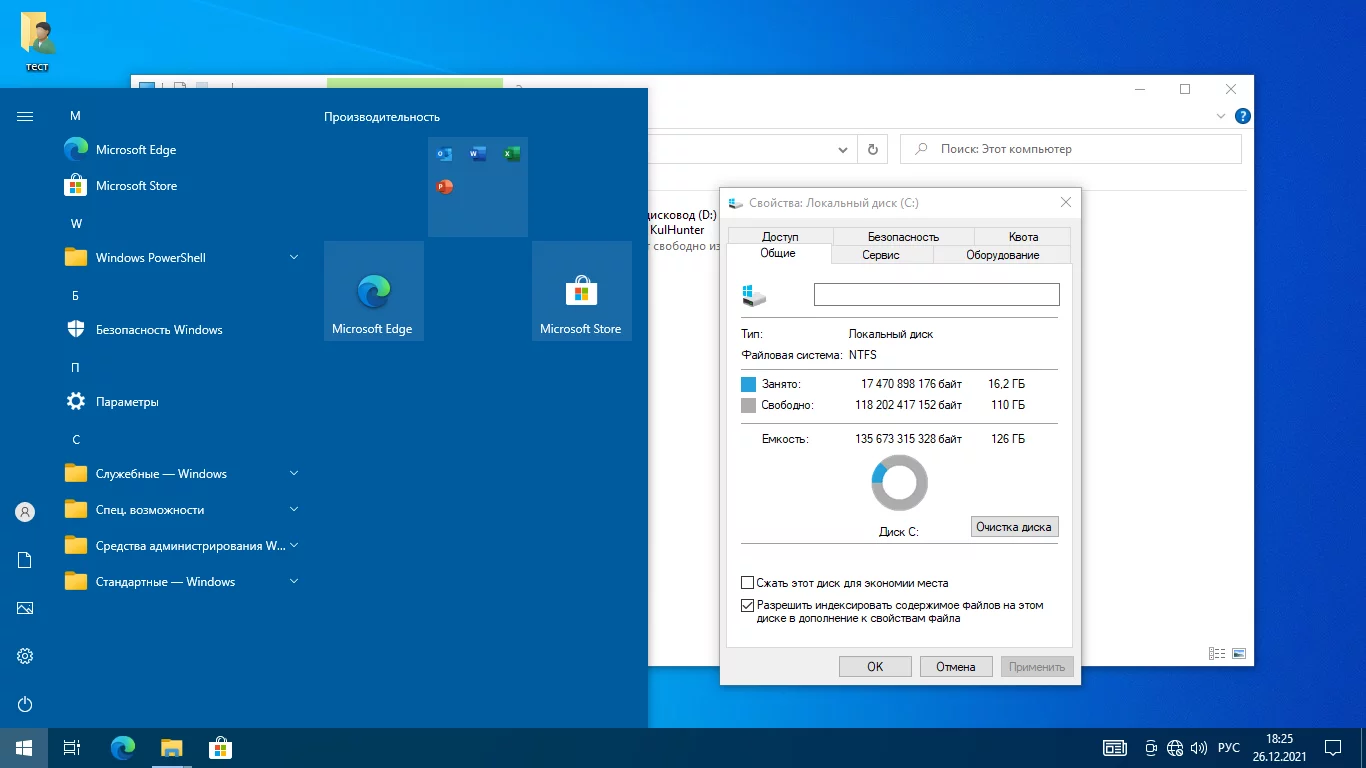Expand the Служебные — Windows folder

[294, 473]
